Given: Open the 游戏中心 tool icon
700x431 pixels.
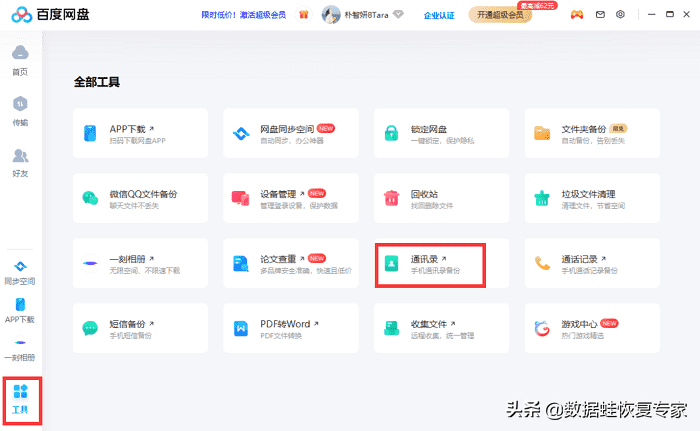Looking at the screenshot, I should tap(542, 329).
